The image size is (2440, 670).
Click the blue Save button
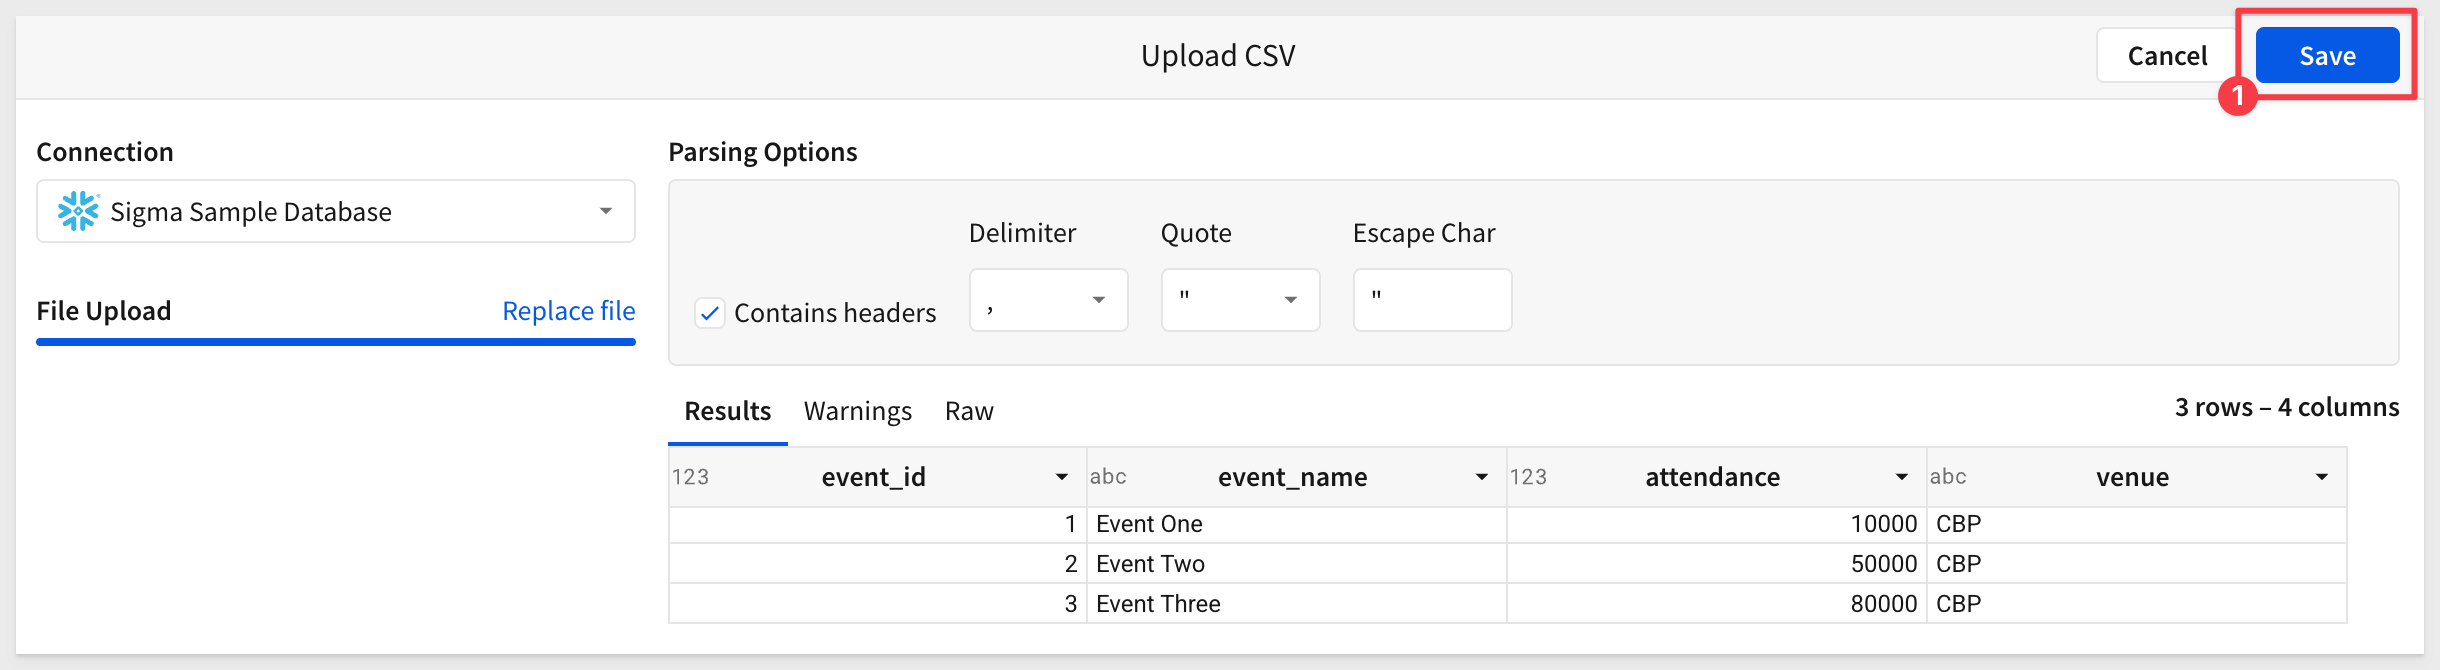(2328, 55)
